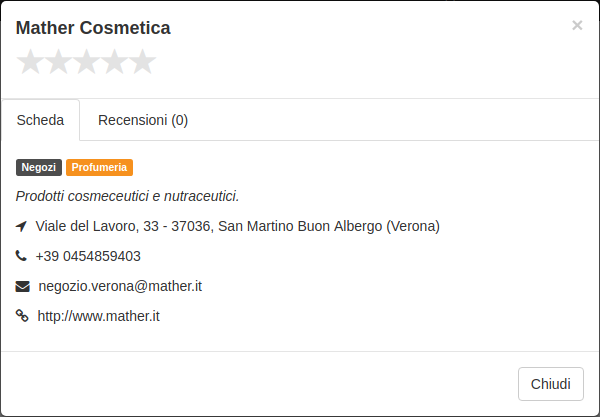The width and height of the screenshot is (600, 417).
Task: Click the Mather Cosmetica title
Action: [x=93, y=28]
